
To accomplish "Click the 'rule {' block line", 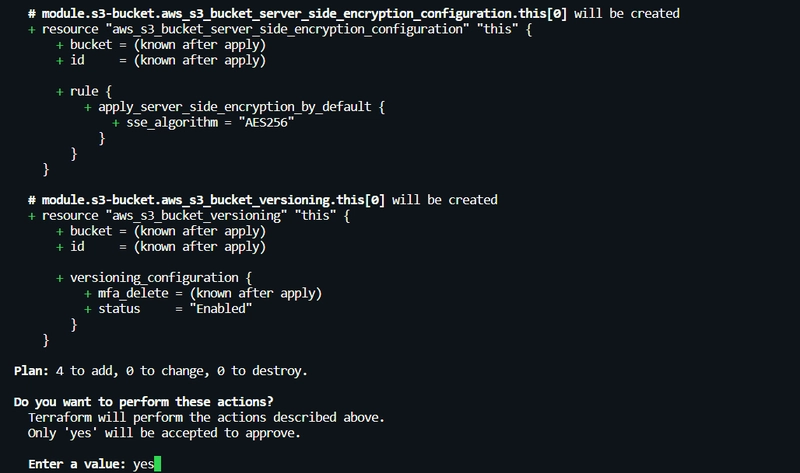I will click(84, 91).
